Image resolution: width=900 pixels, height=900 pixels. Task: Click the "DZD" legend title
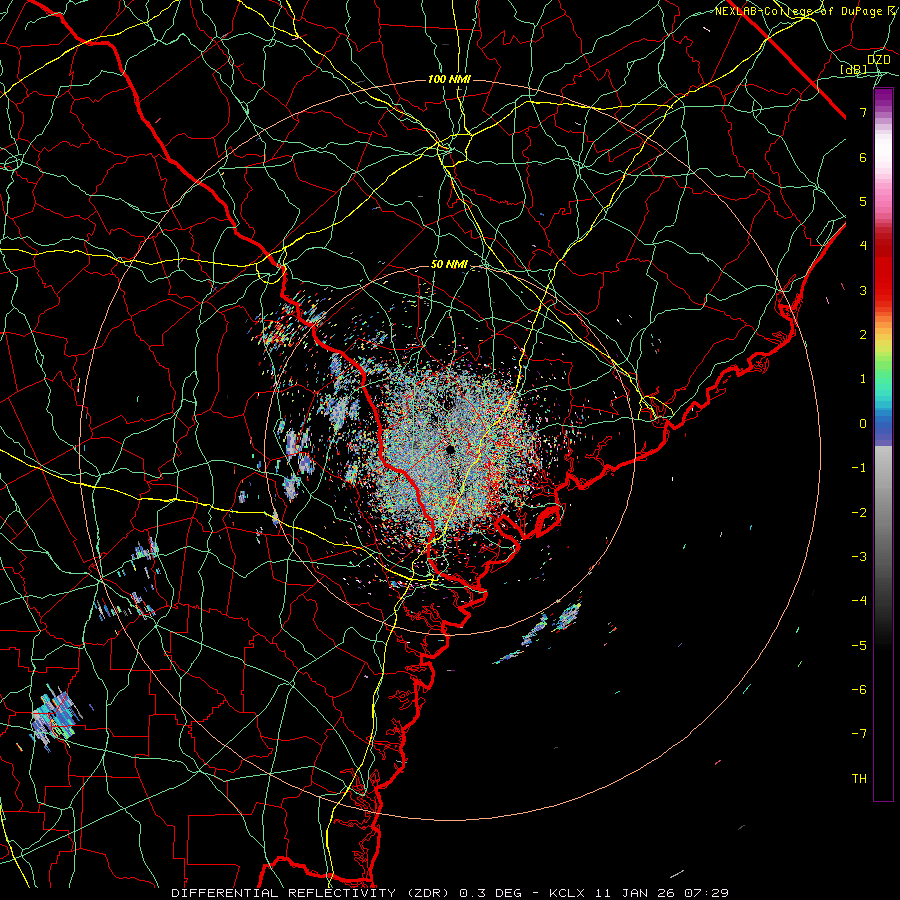coord(879,60)
